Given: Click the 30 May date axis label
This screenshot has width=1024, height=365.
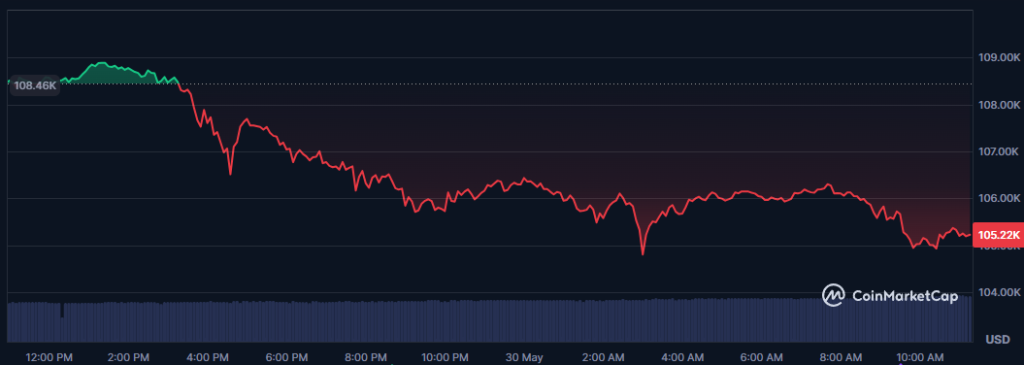Looking at the screenshot, I should pos(524,357).
